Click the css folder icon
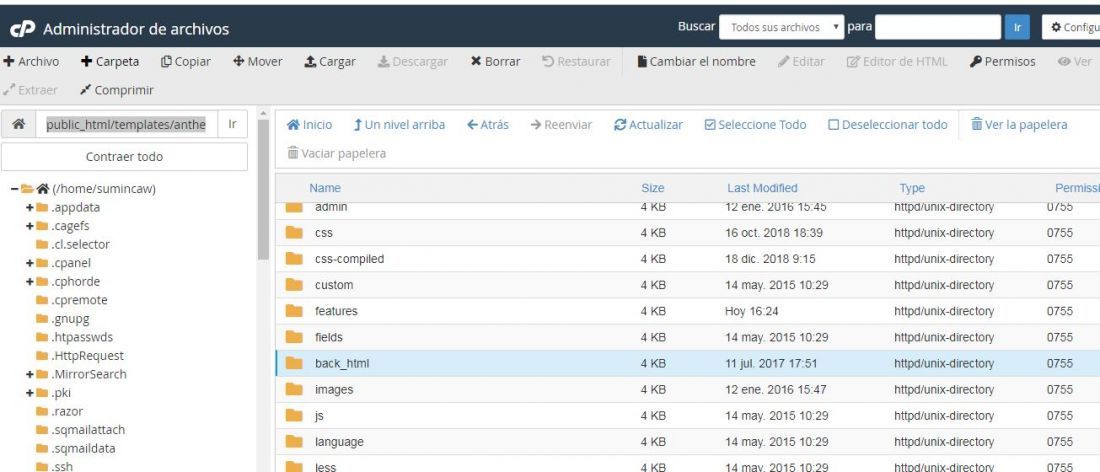Viewport: 1100px width, 472px height. (294, 232)
